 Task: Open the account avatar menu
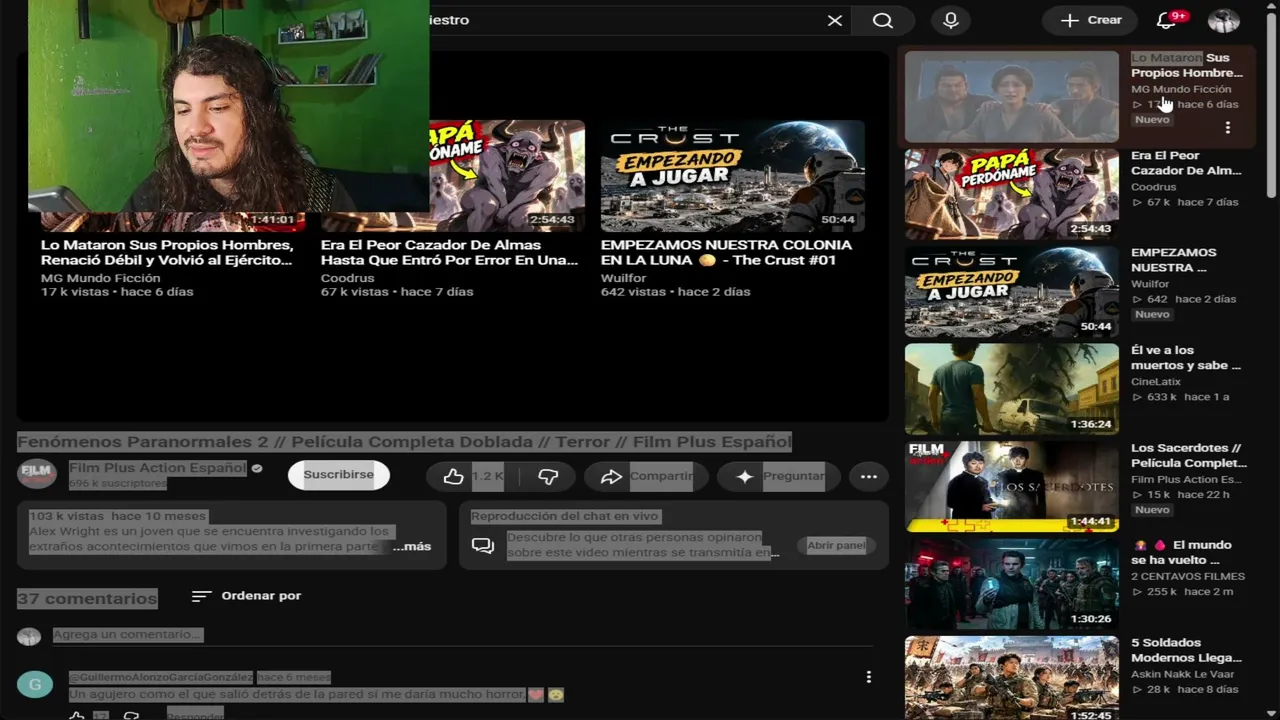coord(1224,20)
